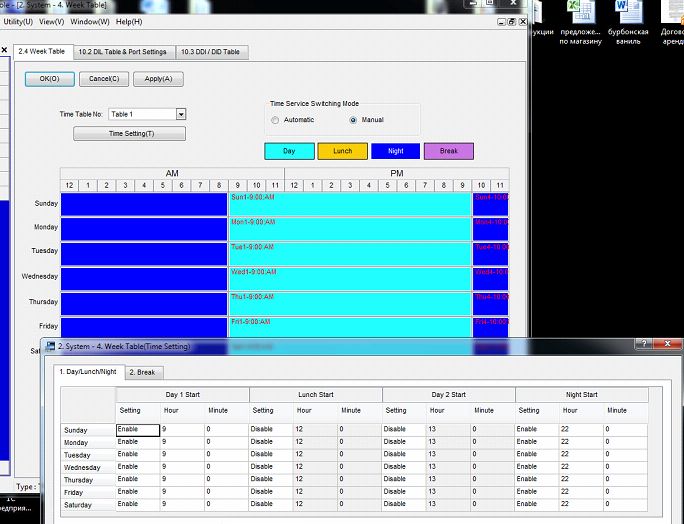
Task: Click Sunday Day 1 Start Setting cell
Action: point(138,430)
